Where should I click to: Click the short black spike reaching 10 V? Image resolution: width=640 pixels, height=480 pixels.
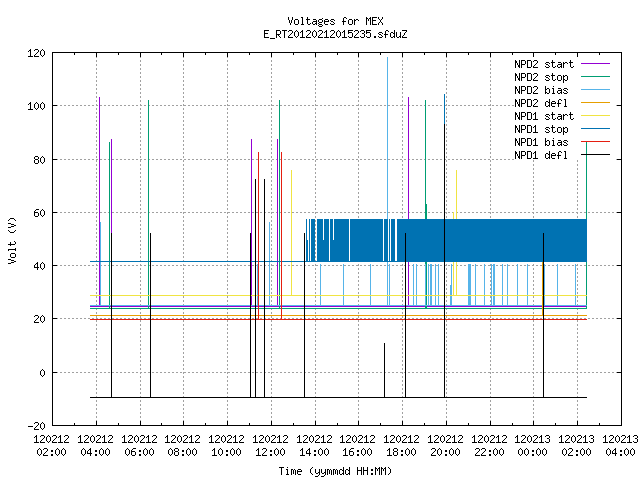(x=384, y=370)
